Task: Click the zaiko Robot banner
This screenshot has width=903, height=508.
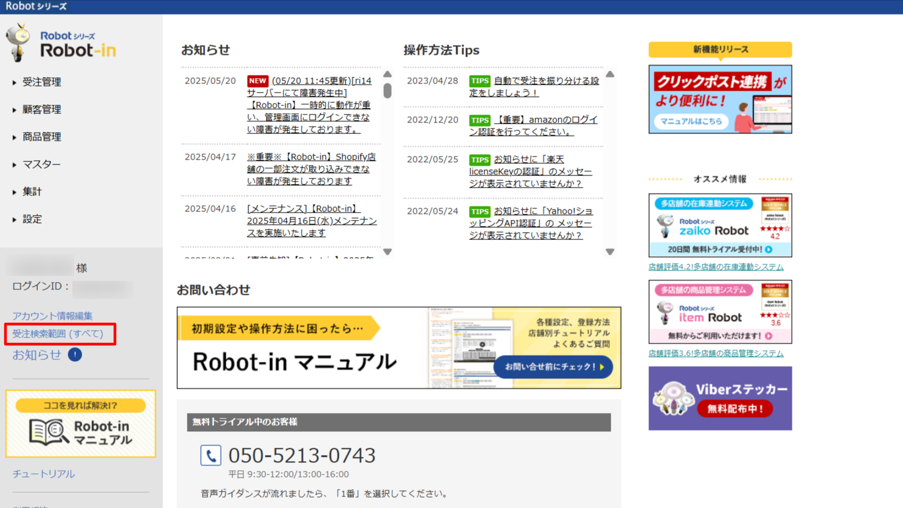Action: tap(720, 225)
